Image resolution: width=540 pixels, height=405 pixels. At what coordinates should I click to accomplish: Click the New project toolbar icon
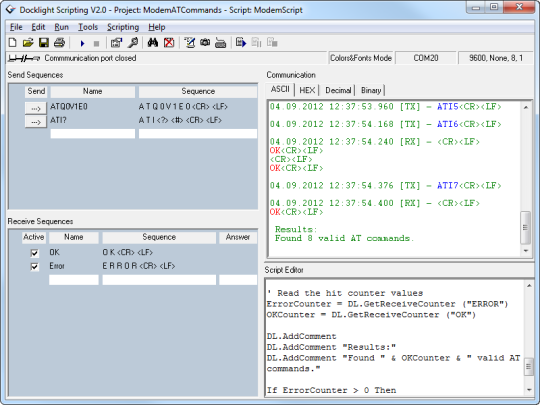(x=12, y=43)
